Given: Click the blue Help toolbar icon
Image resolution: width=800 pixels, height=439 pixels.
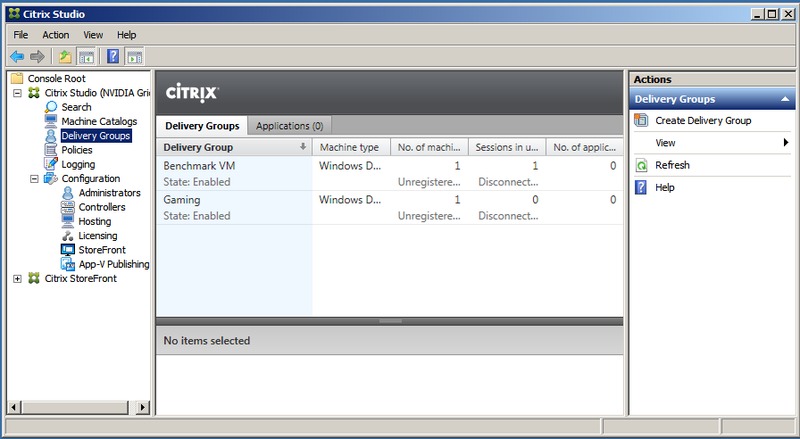Looking at the screenshot, I should point(113,56).
